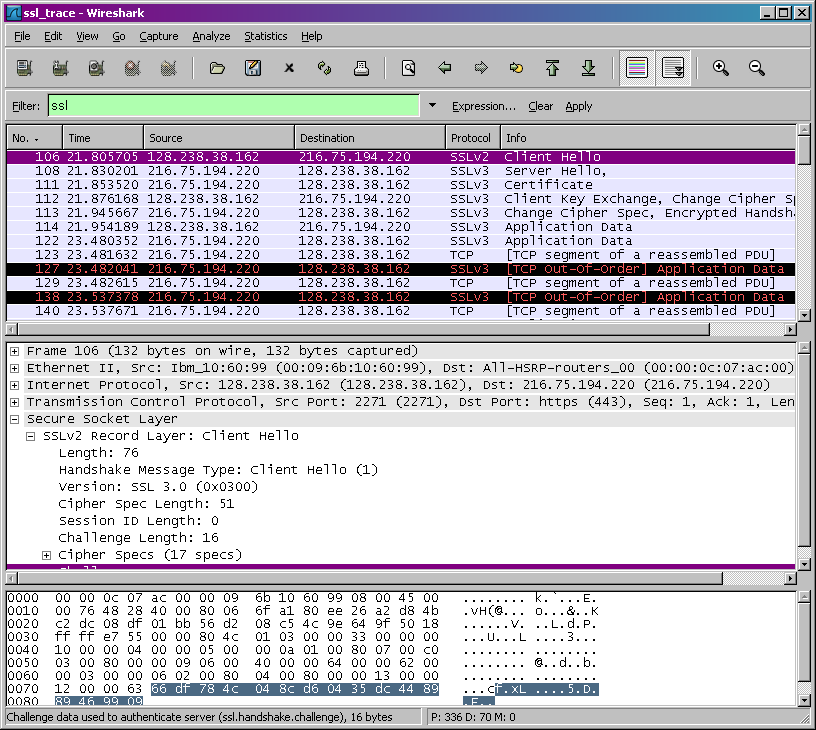816x730 pixels.
Task: Select the Challenge Length: 16 field
Action: click(x=138, y=538)
